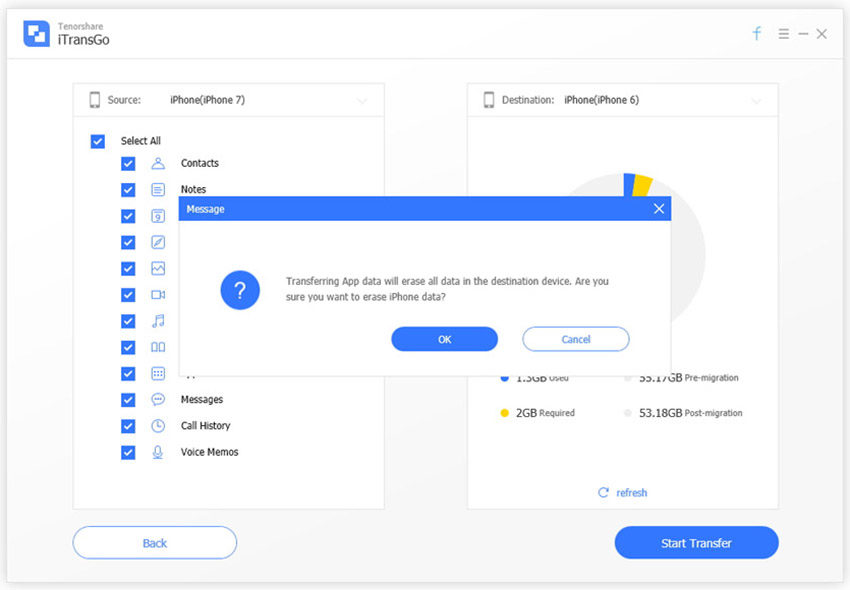Click the "iPhone(iPhone 7)" source name

[x=208, y=100]
